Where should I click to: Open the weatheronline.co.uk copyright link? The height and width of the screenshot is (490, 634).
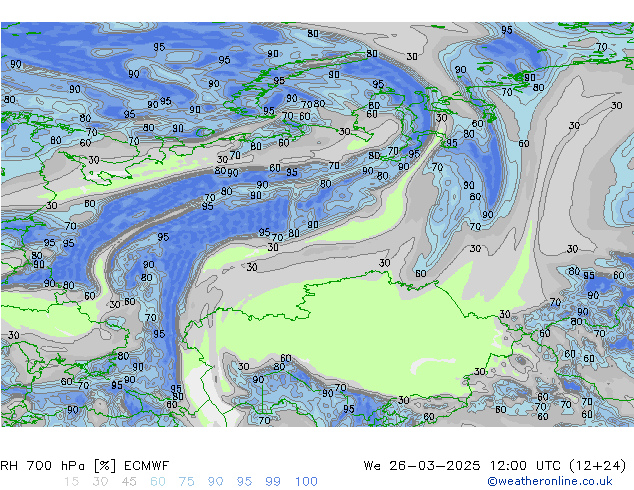tap(549, 481)
